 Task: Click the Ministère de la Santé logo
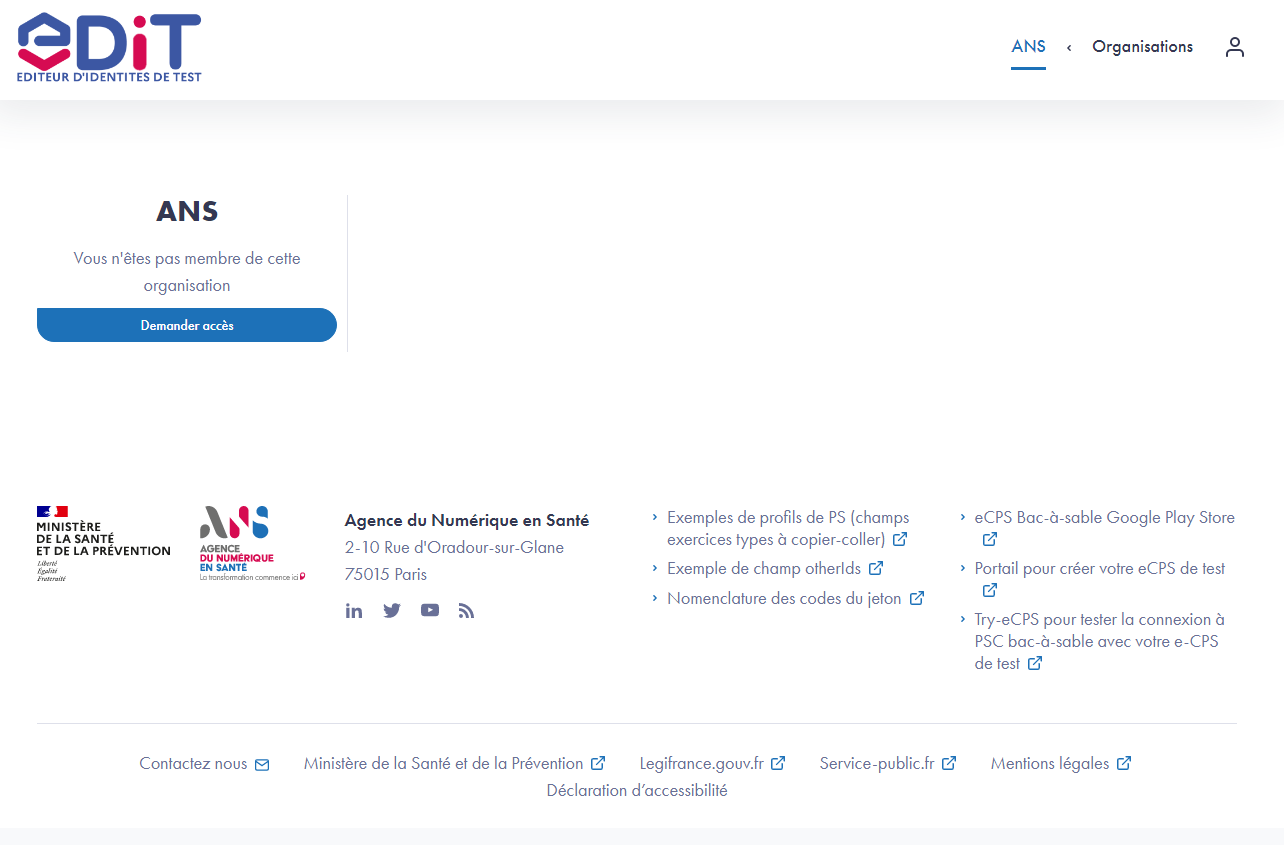coord(103,543)
